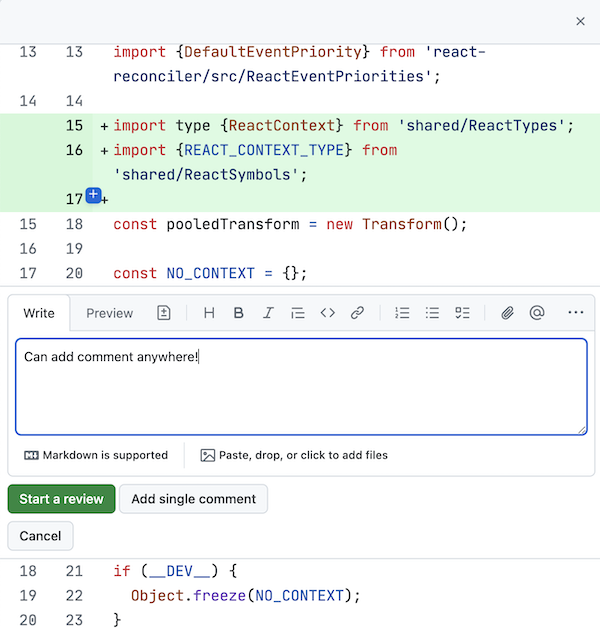This screenshot has width=600, height=629.
Task: Add a link using the chain icon
Action: (357, 313)
